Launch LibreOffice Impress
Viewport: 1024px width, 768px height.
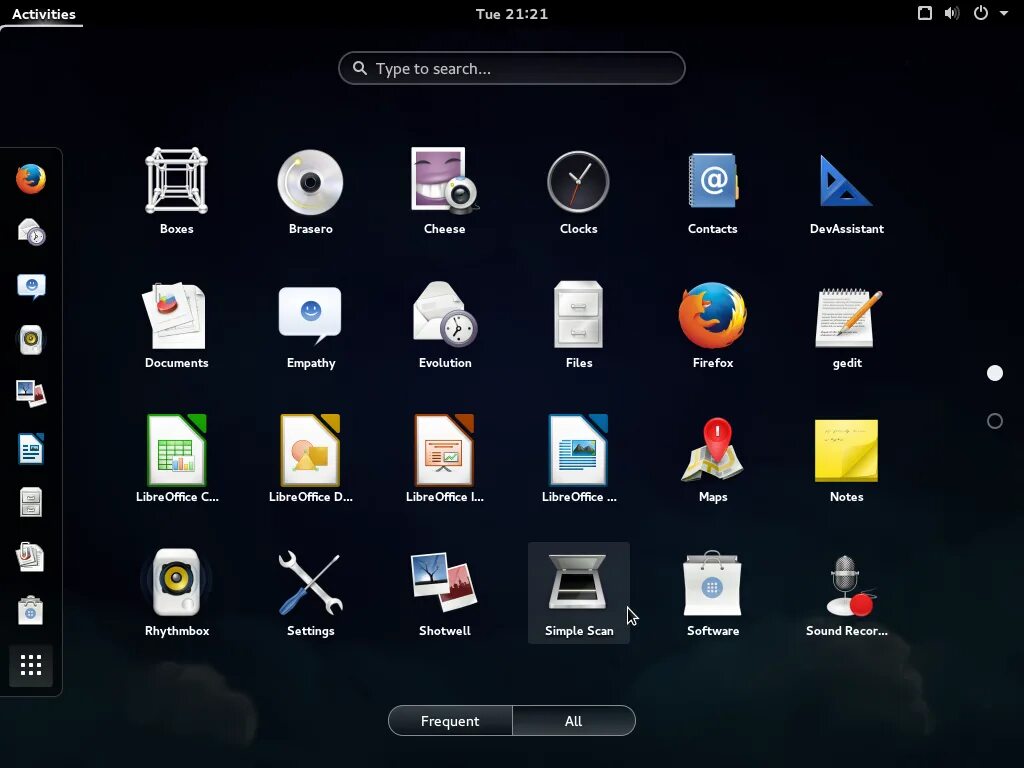tap(444, 458)
